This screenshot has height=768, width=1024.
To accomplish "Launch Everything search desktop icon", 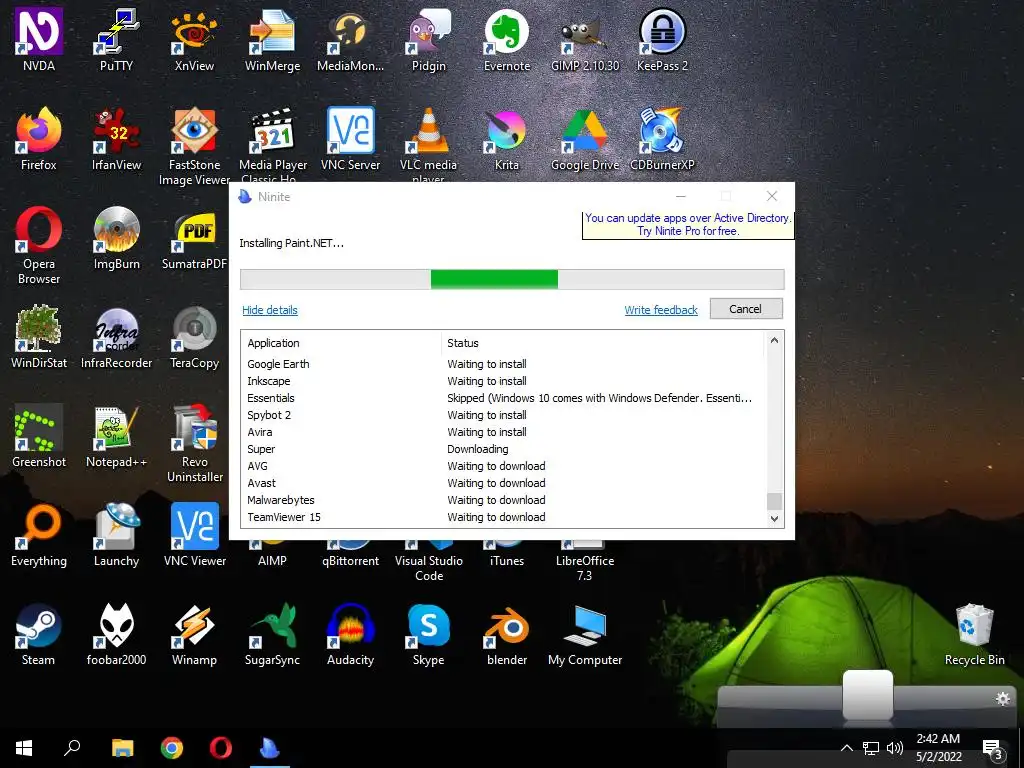I will click(39, 534).
